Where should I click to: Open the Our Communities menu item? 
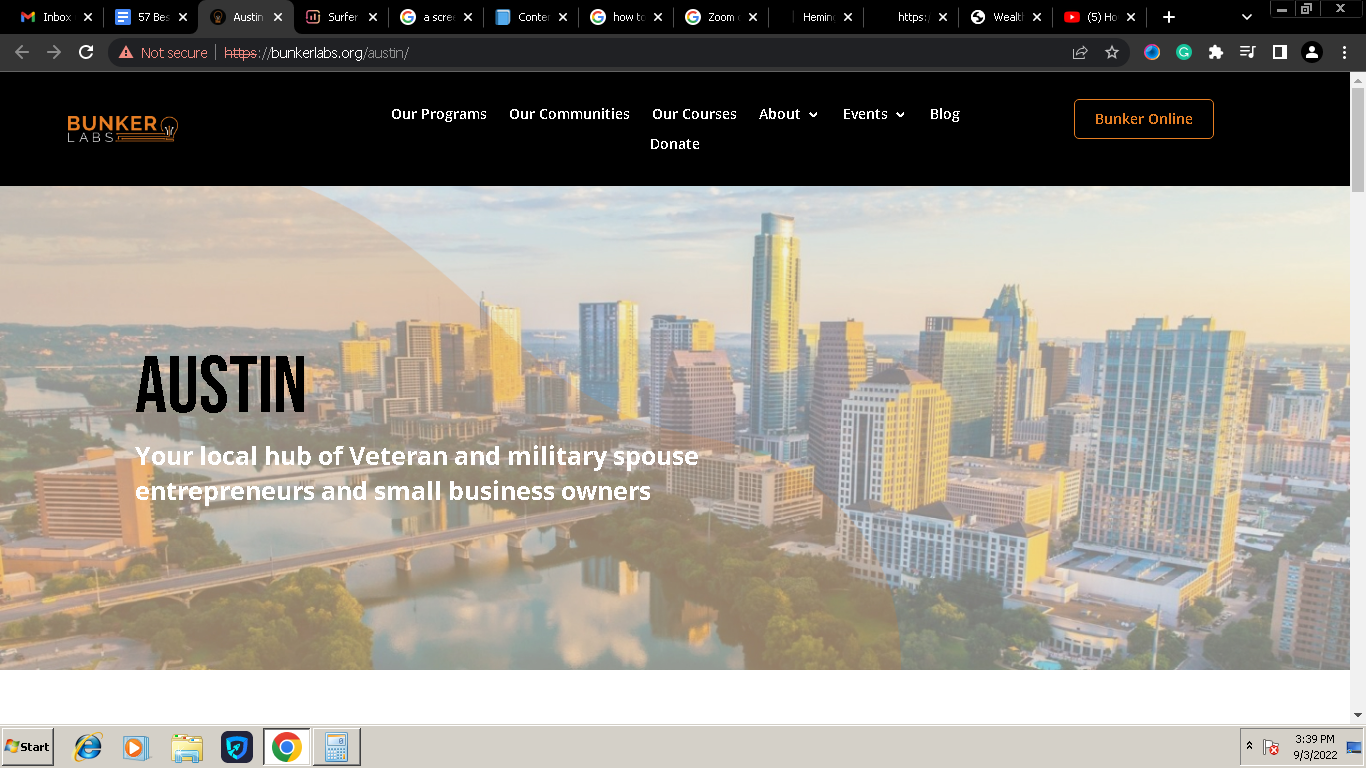(569, 114)
